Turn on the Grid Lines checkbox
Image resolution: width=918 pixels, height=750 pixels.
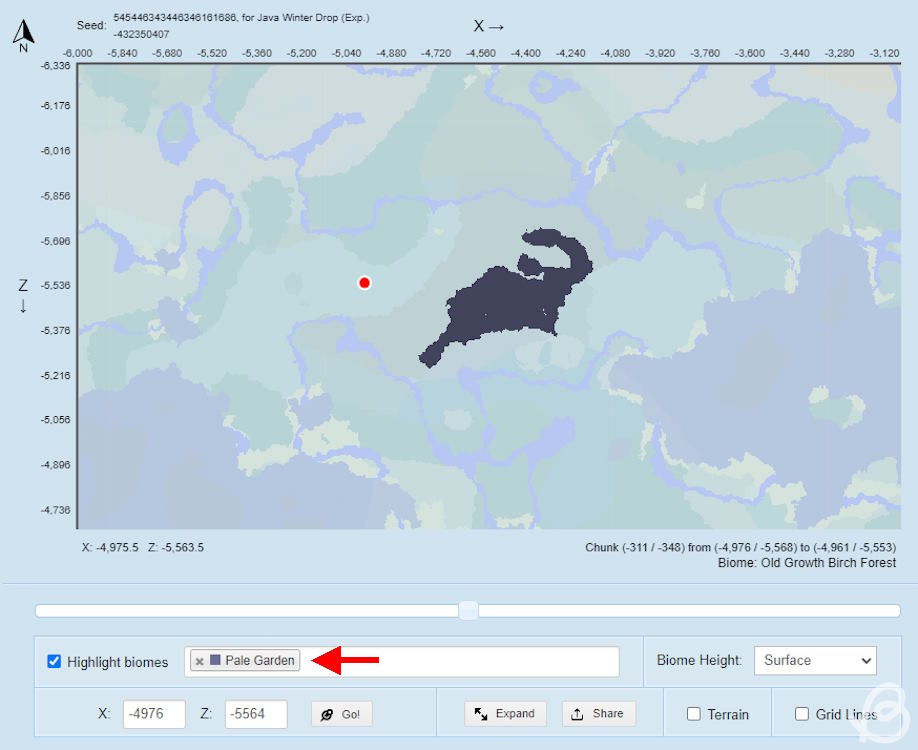click(801, 714)
